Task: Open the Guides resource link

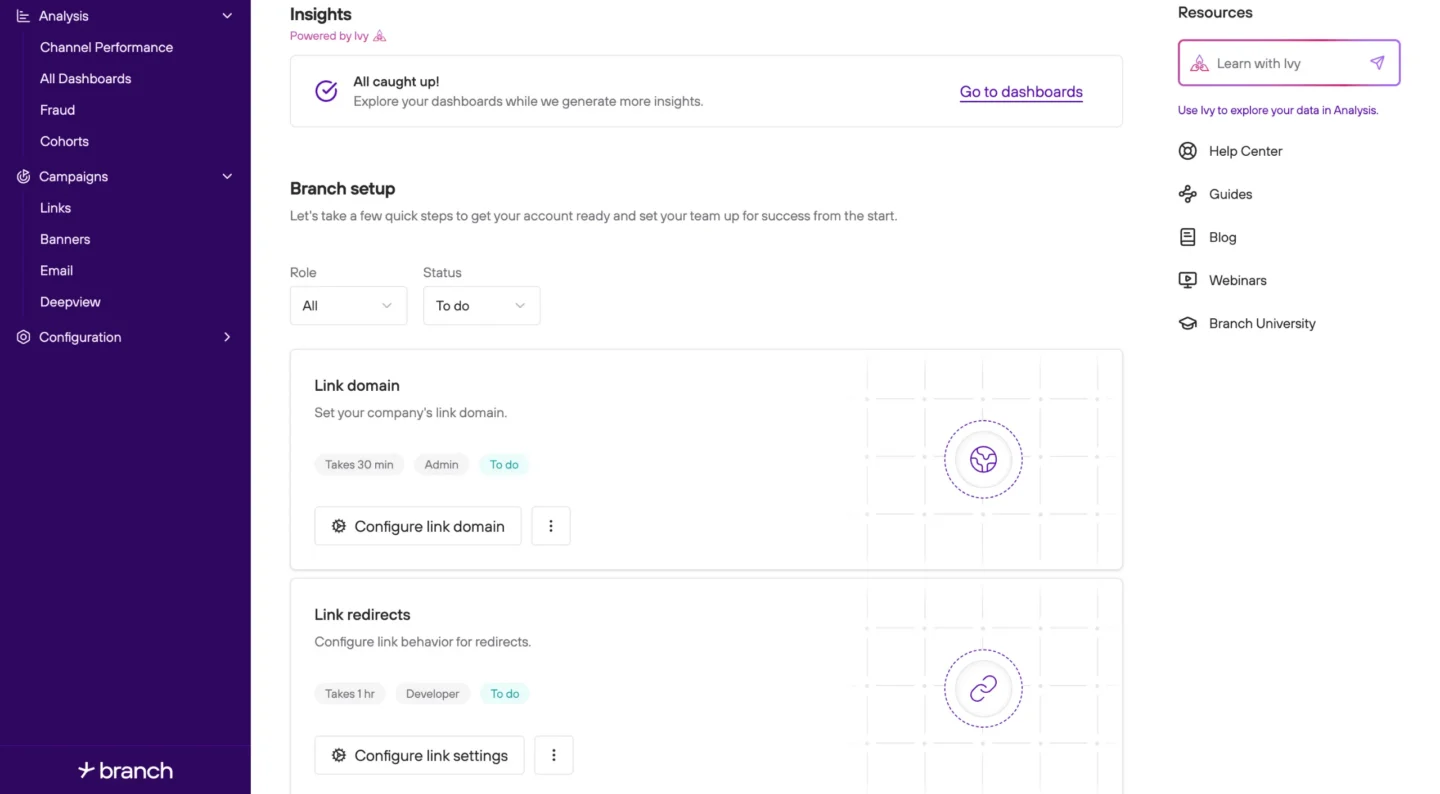Action: [1230, 194]
